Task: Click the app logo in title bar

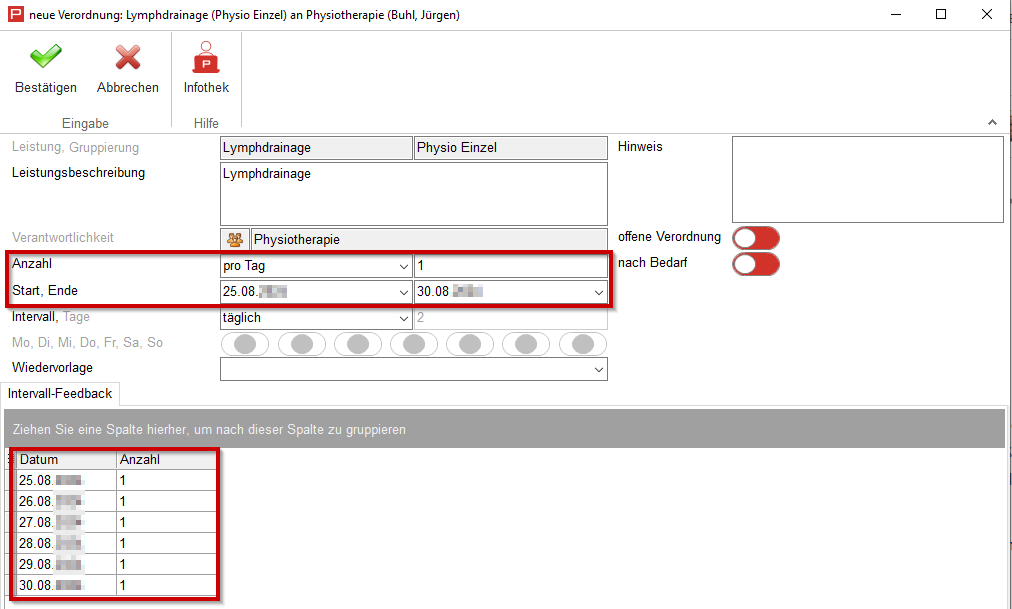Action: click(x=15, y=15)
